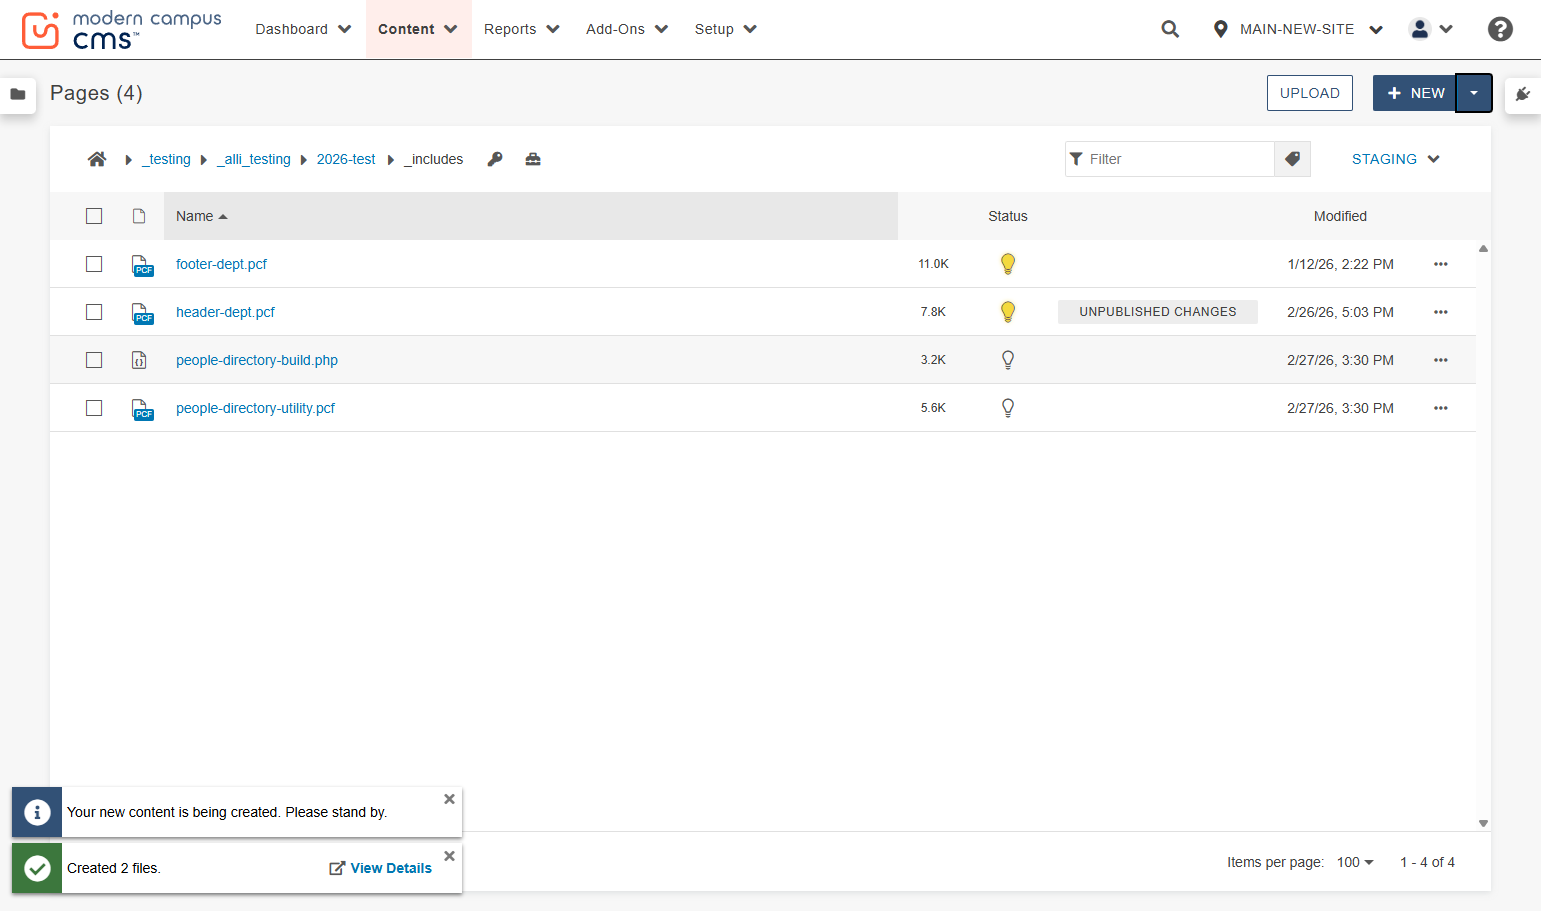This screenshot has height=911, width=1541.
Task: Change items per page dropdown
Action: [x=1355, y=862]
